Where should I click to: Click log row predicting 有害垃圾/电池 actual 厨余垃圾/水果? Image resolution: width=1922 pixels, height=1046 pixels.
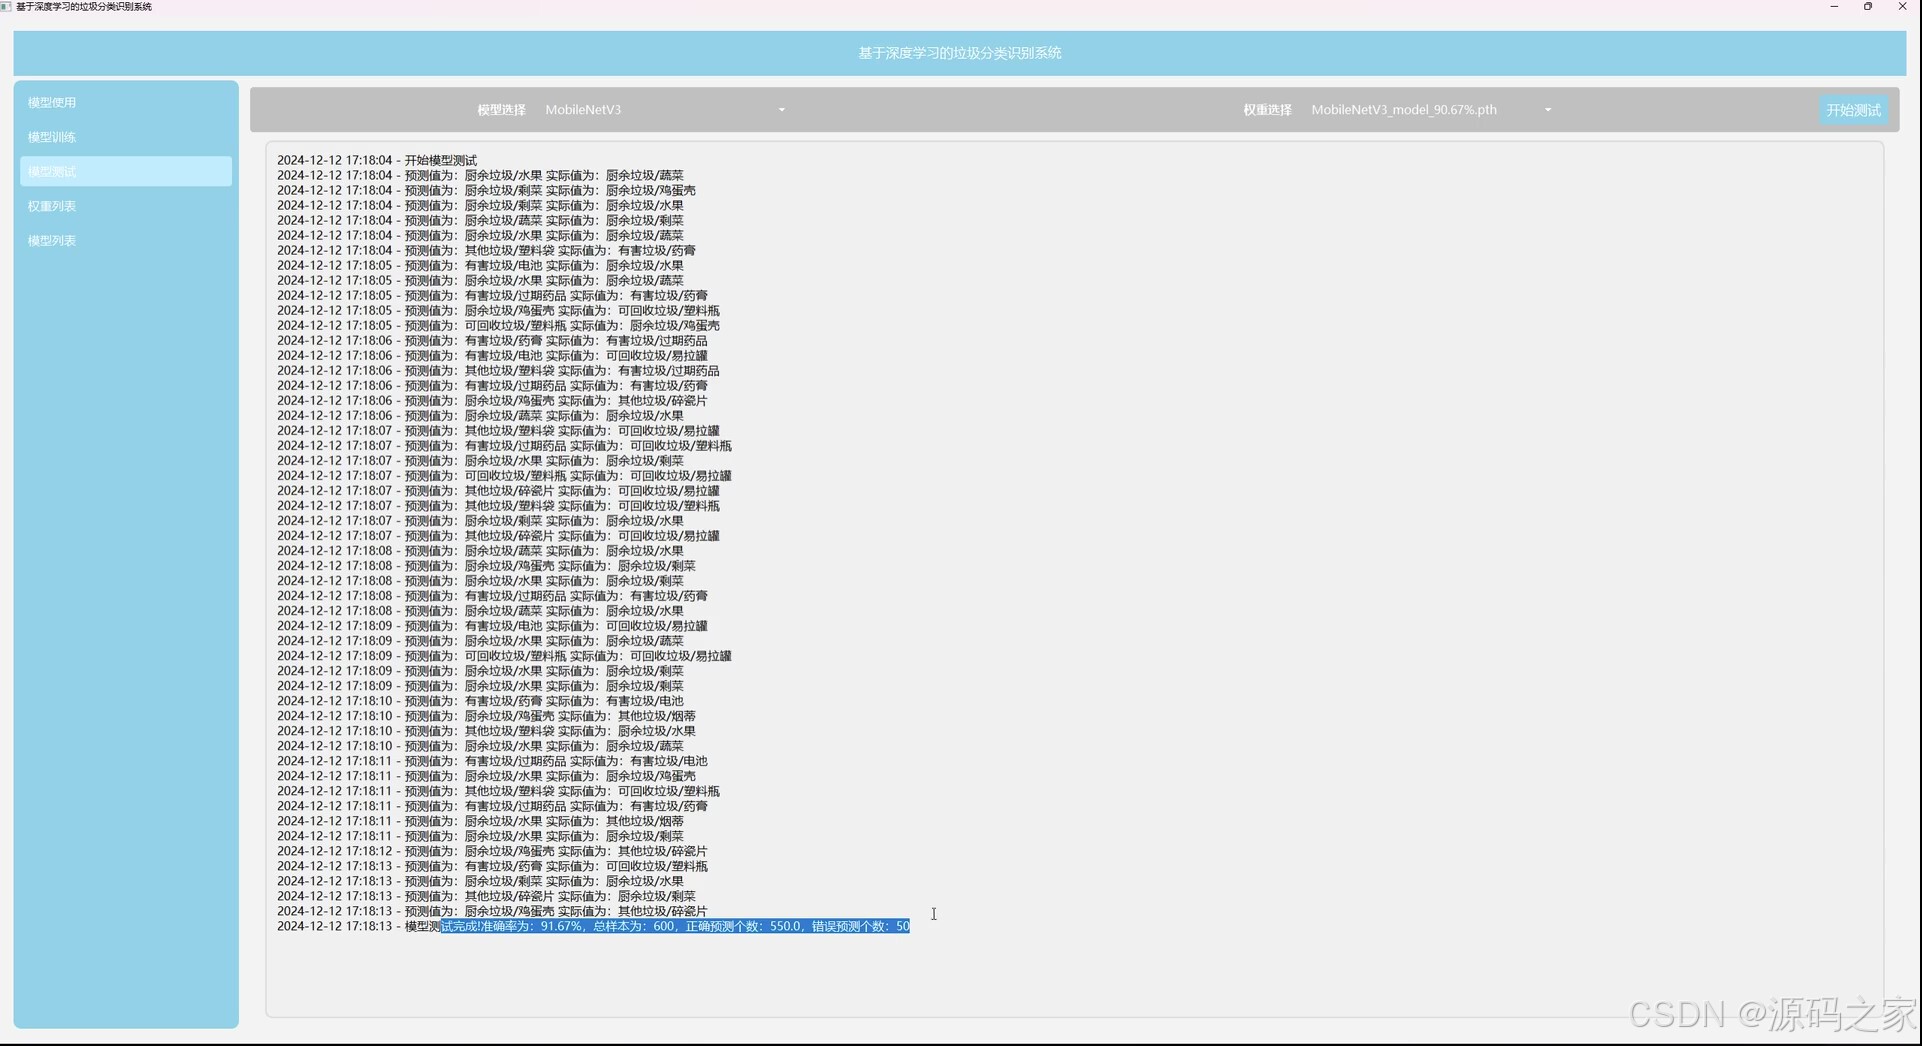[480, 265]
